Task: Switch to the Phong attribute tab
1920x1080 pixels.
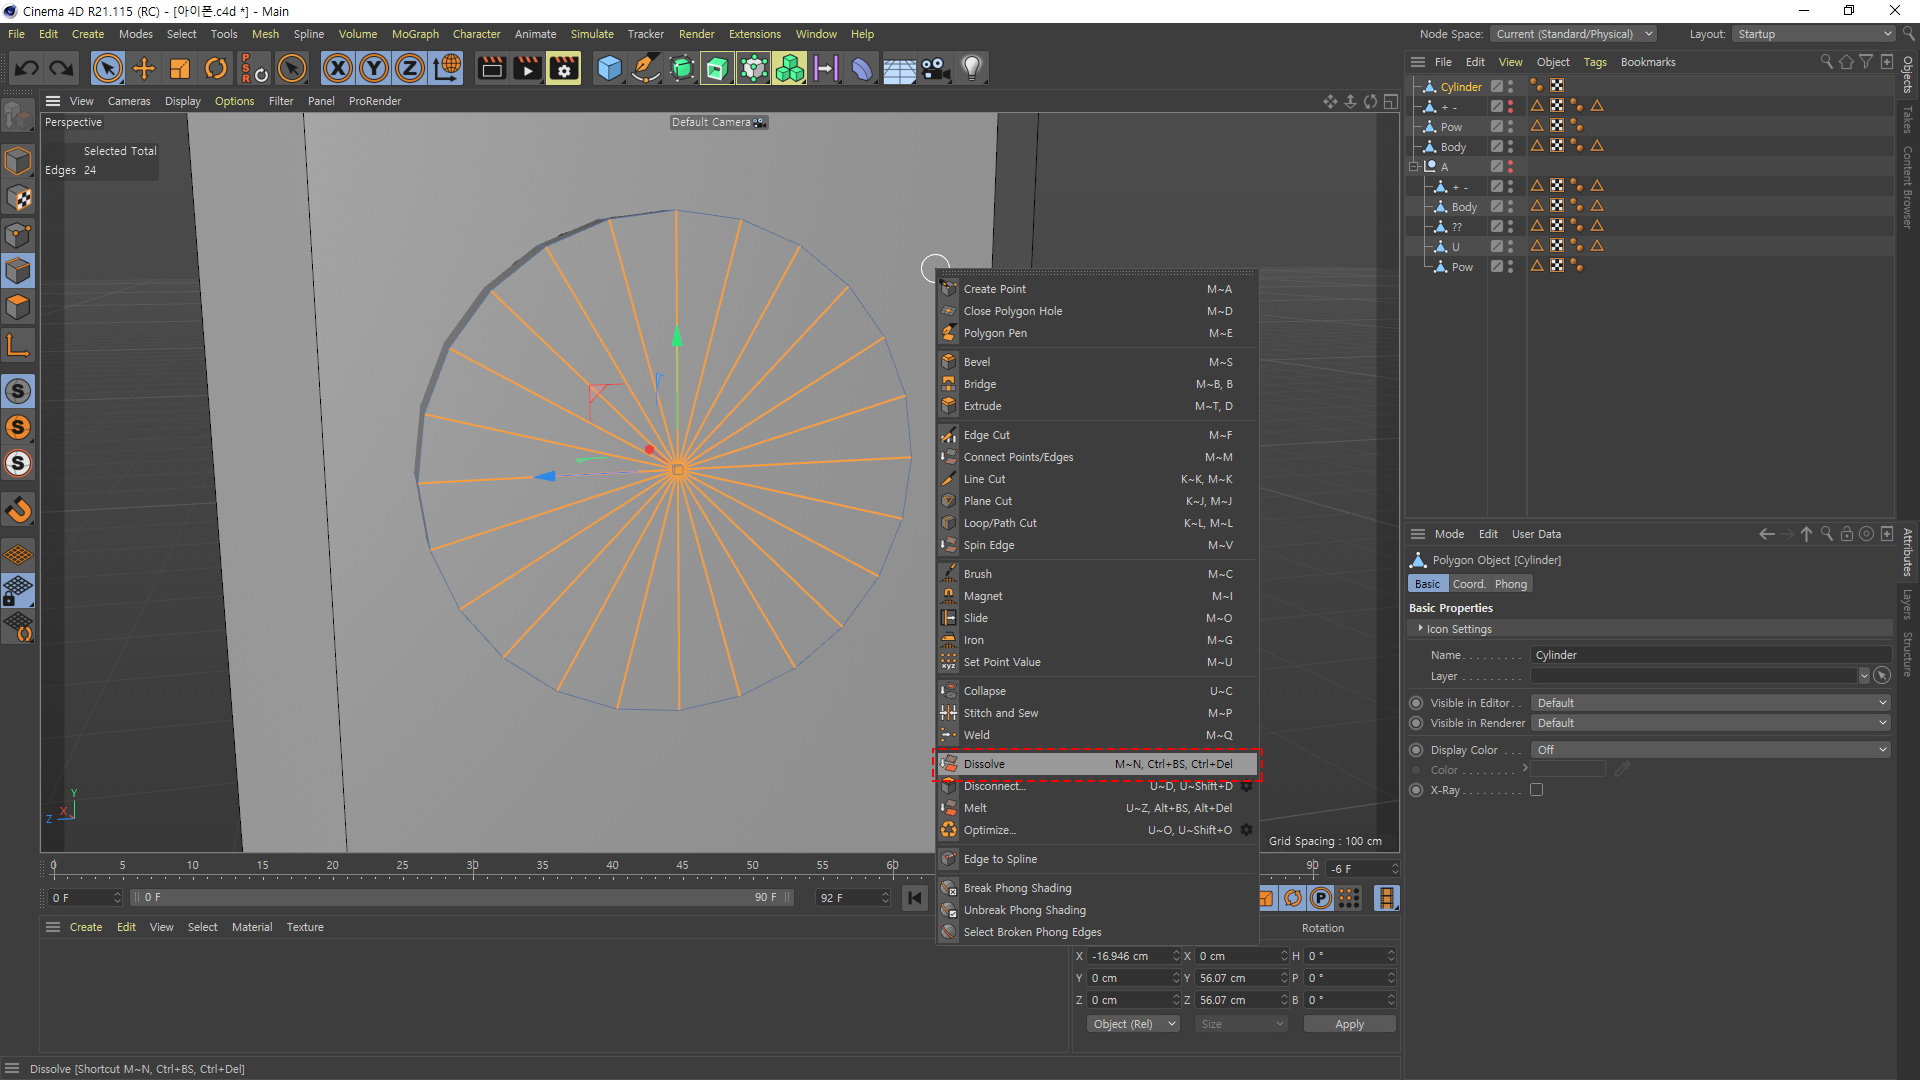Action: pyautogui.click(x=1510, y=584)
